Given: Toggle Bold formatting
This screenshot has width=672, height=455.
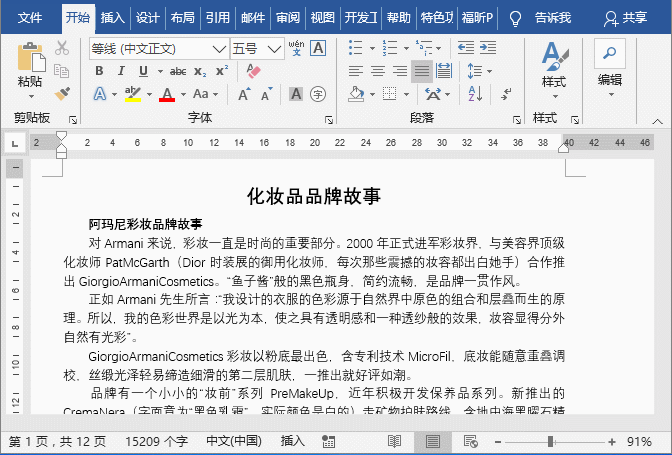Looking at the screenshot, I should 99,71.
